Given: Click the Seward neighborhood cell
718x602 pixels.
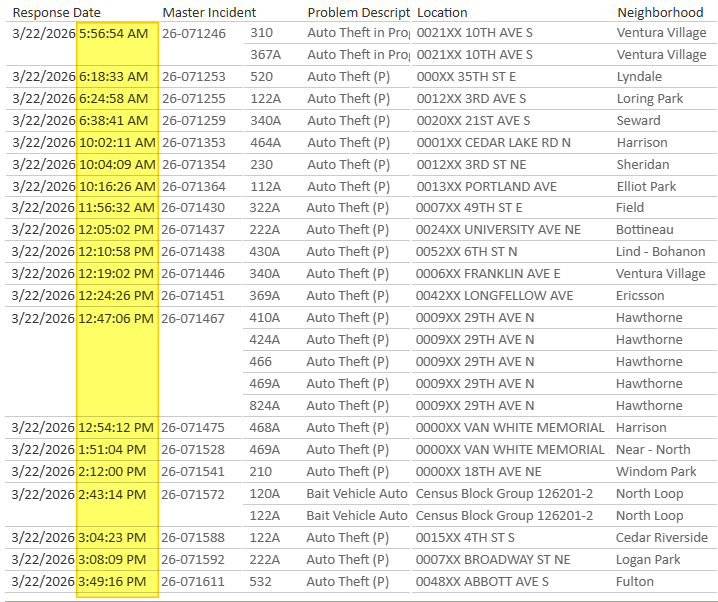Looking at the screenshot, I should (638, 120).
